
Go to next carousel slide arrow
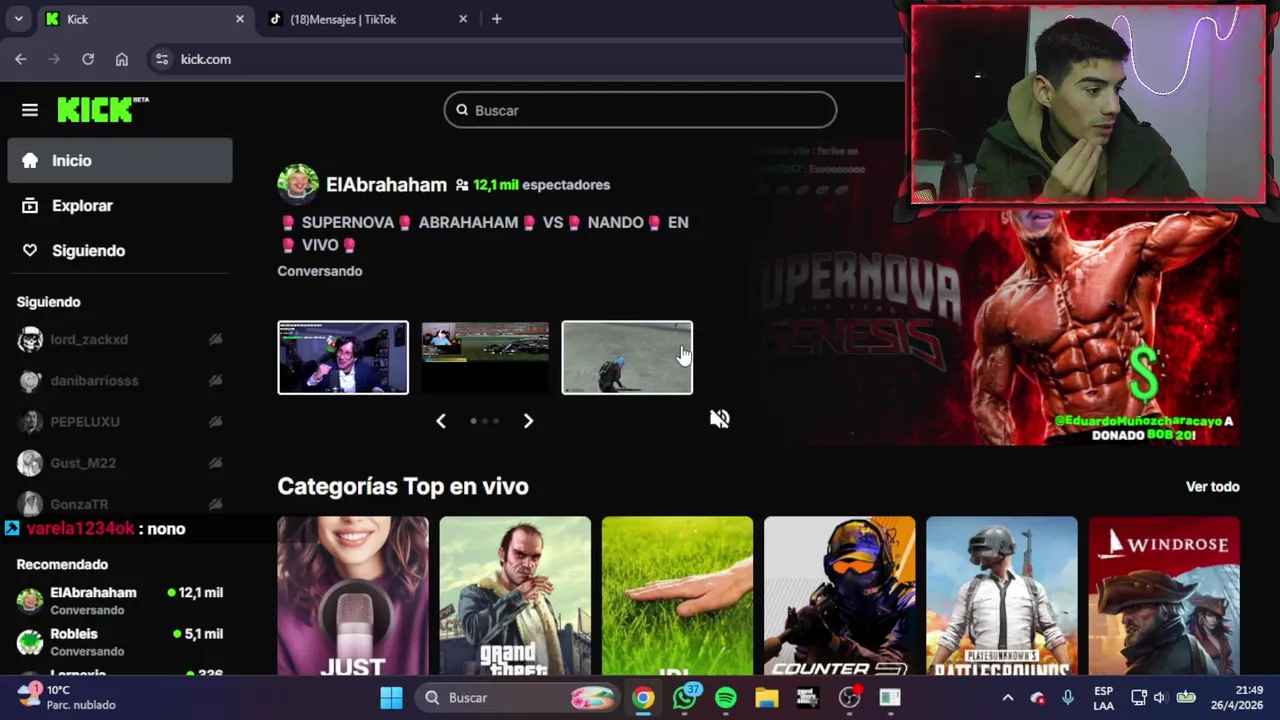point(528,421)
